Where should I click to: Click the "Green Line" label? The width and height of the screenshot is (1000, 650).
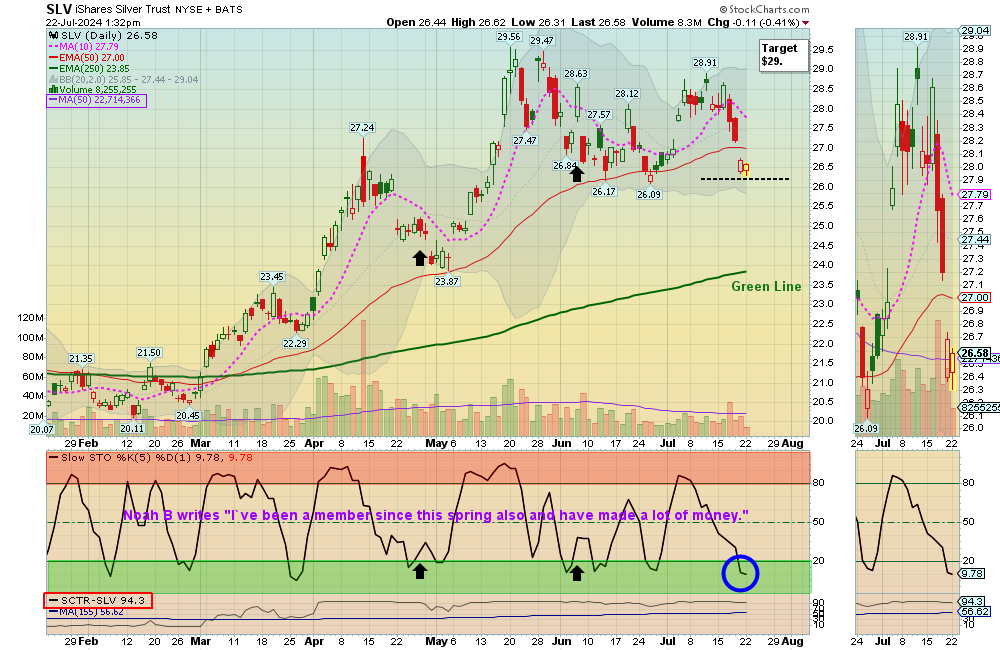click(766, 286)
